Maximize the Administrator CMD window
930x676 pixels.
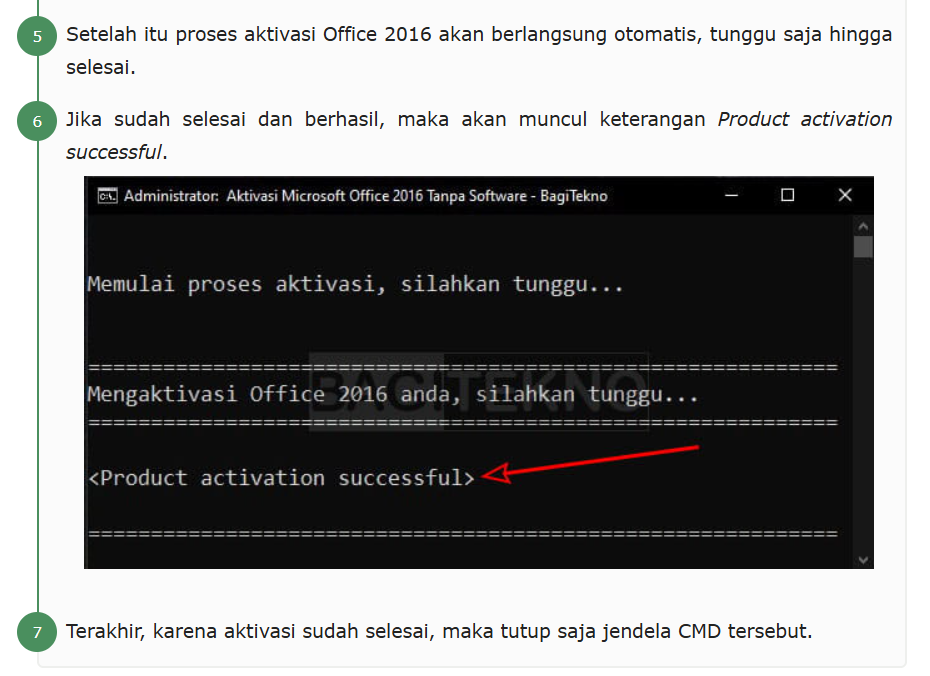click(x=787, y=195)
